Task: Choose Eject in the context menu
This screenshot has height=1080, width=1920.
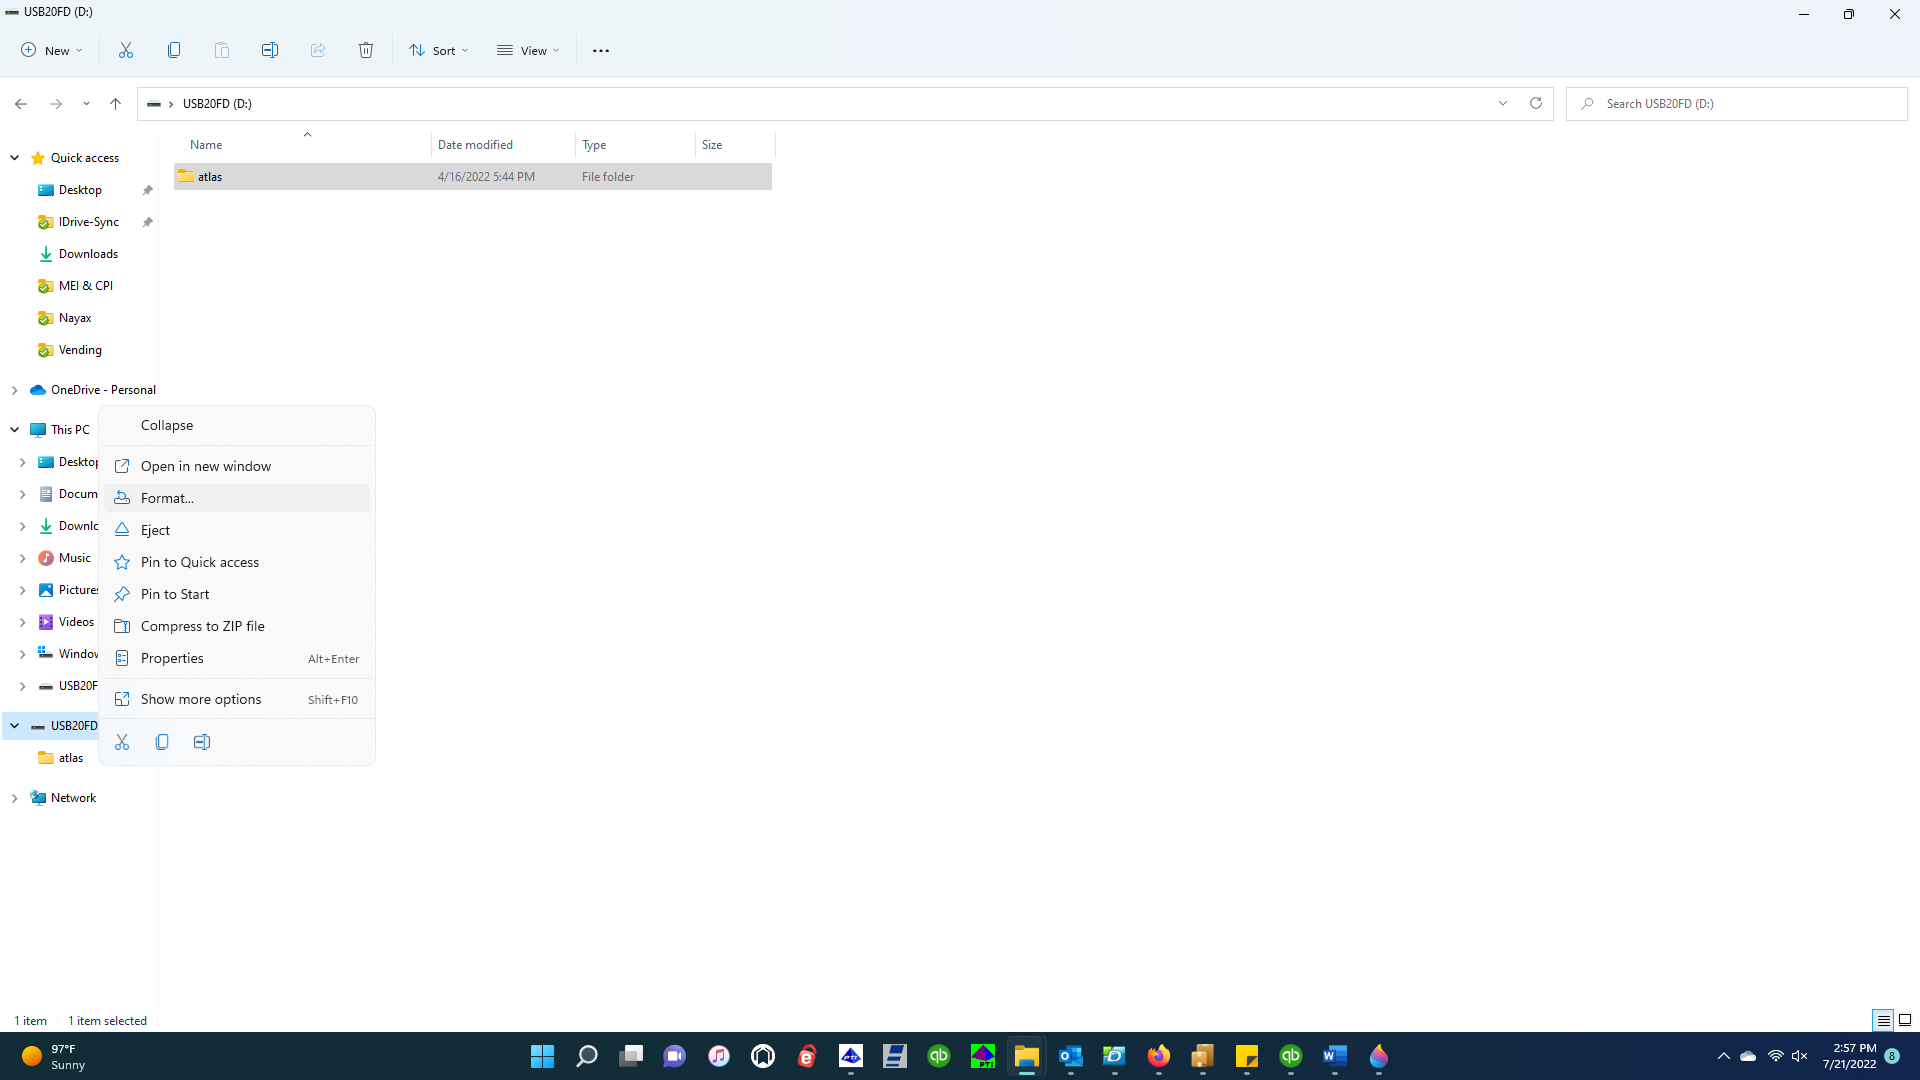Action: click(155, 530)
